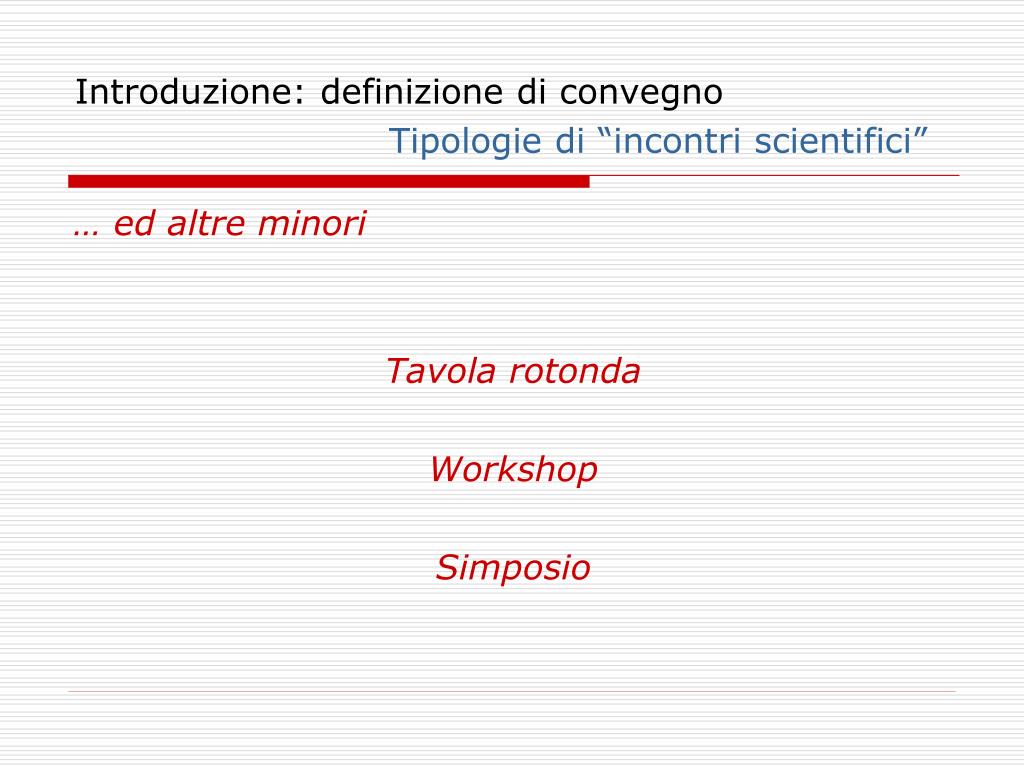The width and height of the screenshot is (1024, 768).
Task: Click the blue word "di" in the subtitle
Action: (x=569, y=141)
